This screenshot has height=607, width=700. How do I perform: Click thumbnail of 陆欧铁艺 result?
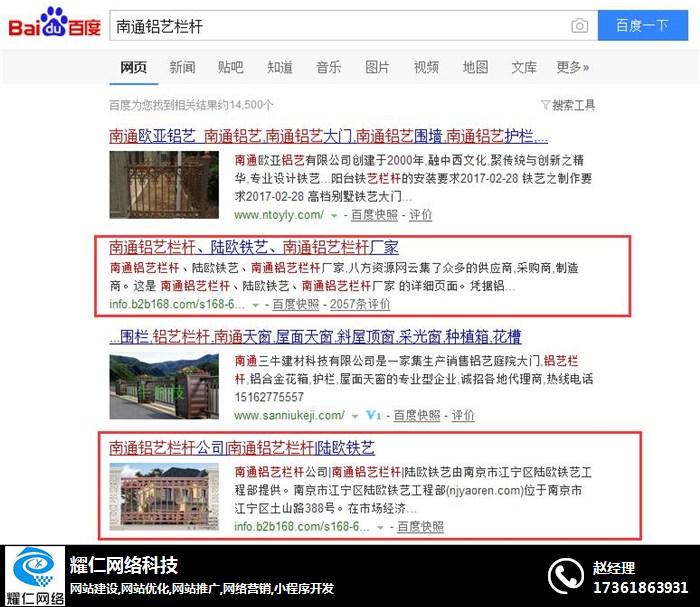(x=164, y=496)
